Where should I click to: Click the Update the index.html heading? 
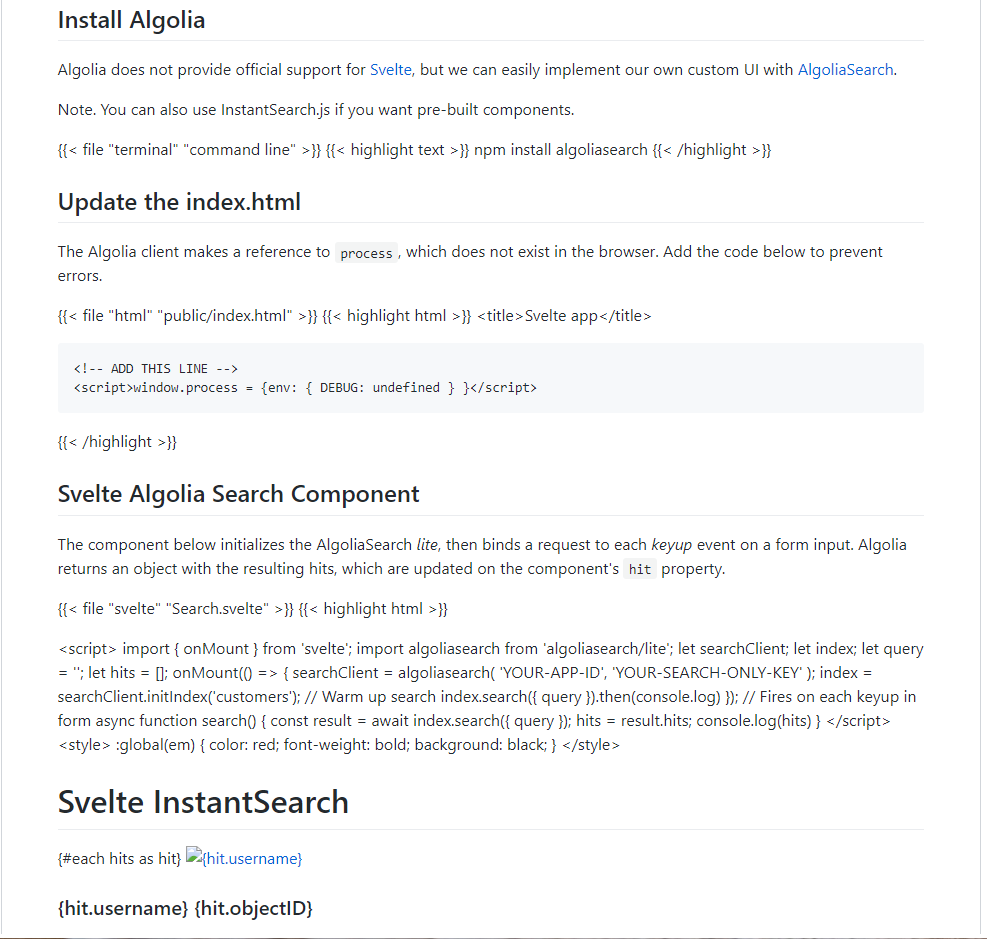pyautogui.click(x=179, y=202)
